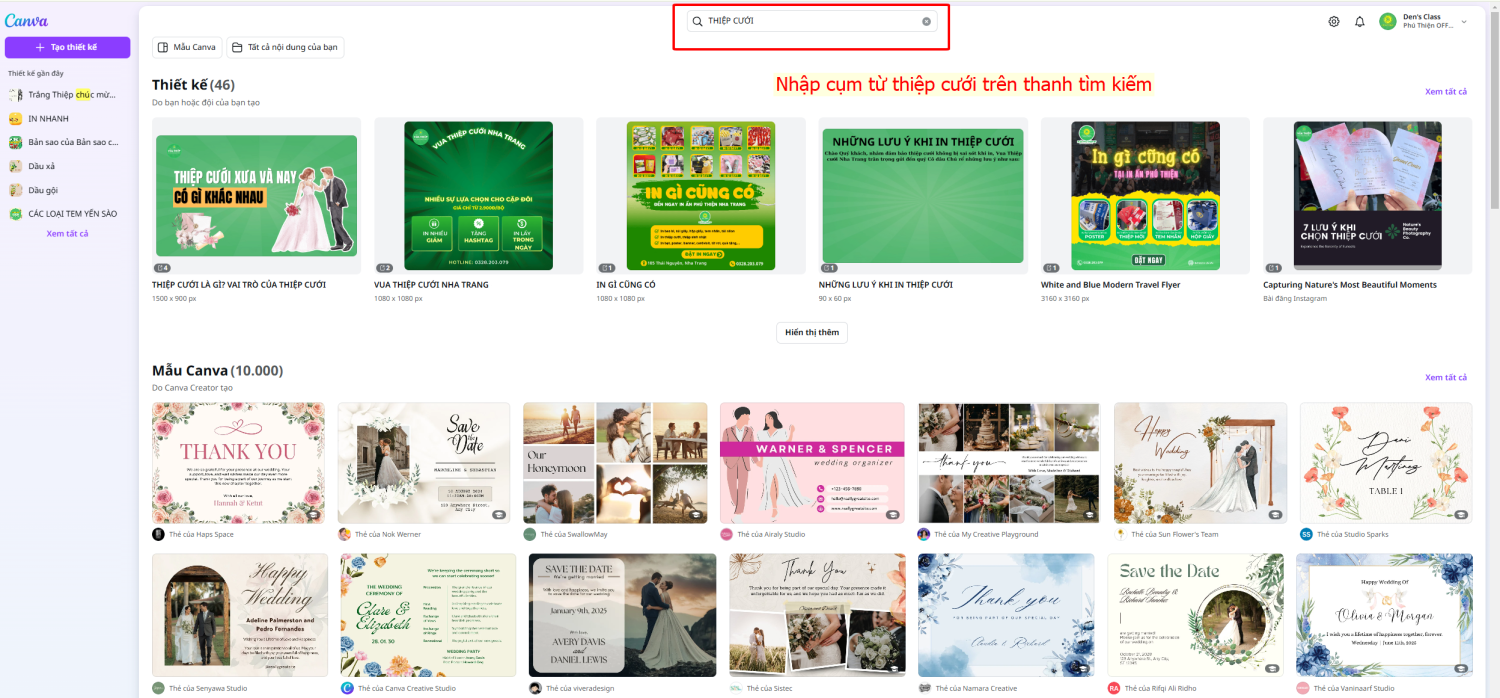Clear the search field with X icon
Viewport: 1500px width, 698px height.
click(926, 21)
